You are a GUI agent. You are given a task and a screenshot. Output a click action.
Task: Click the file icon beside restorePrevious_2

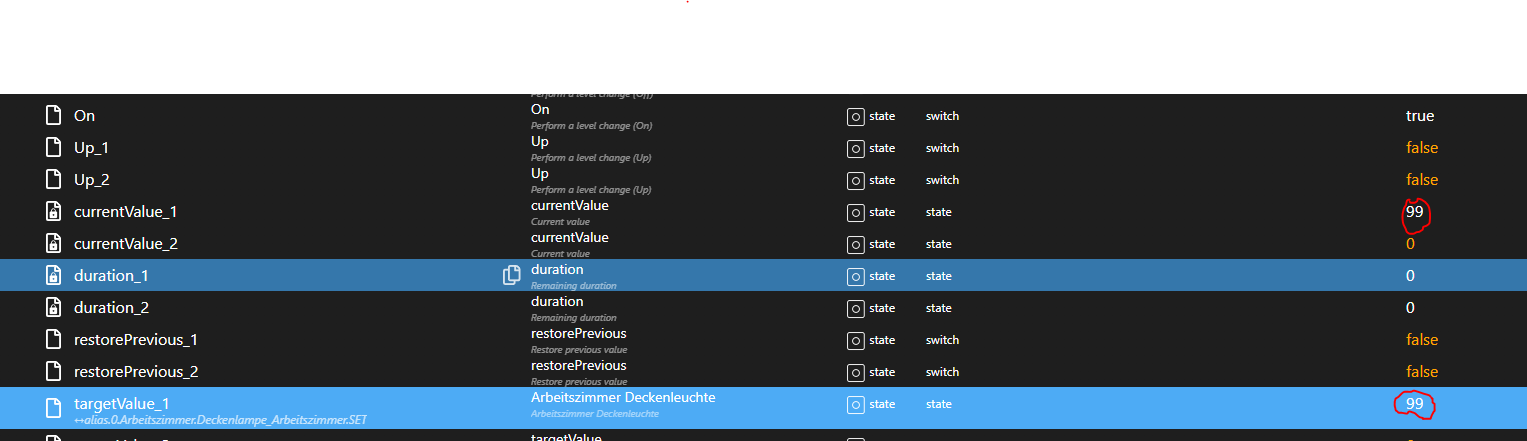coord(54,372)
